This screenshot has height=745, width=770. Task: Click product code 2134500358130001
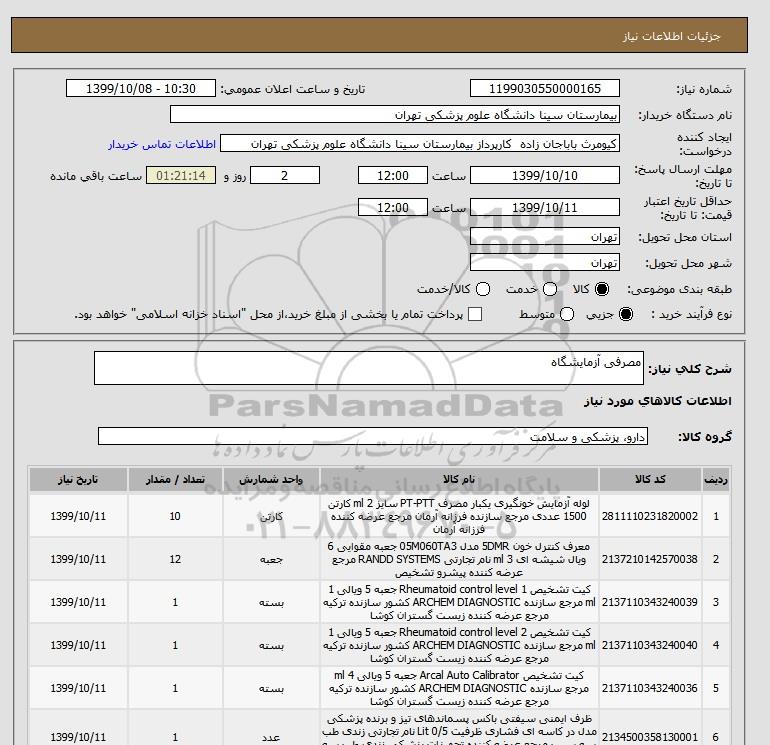click(650, 737)
